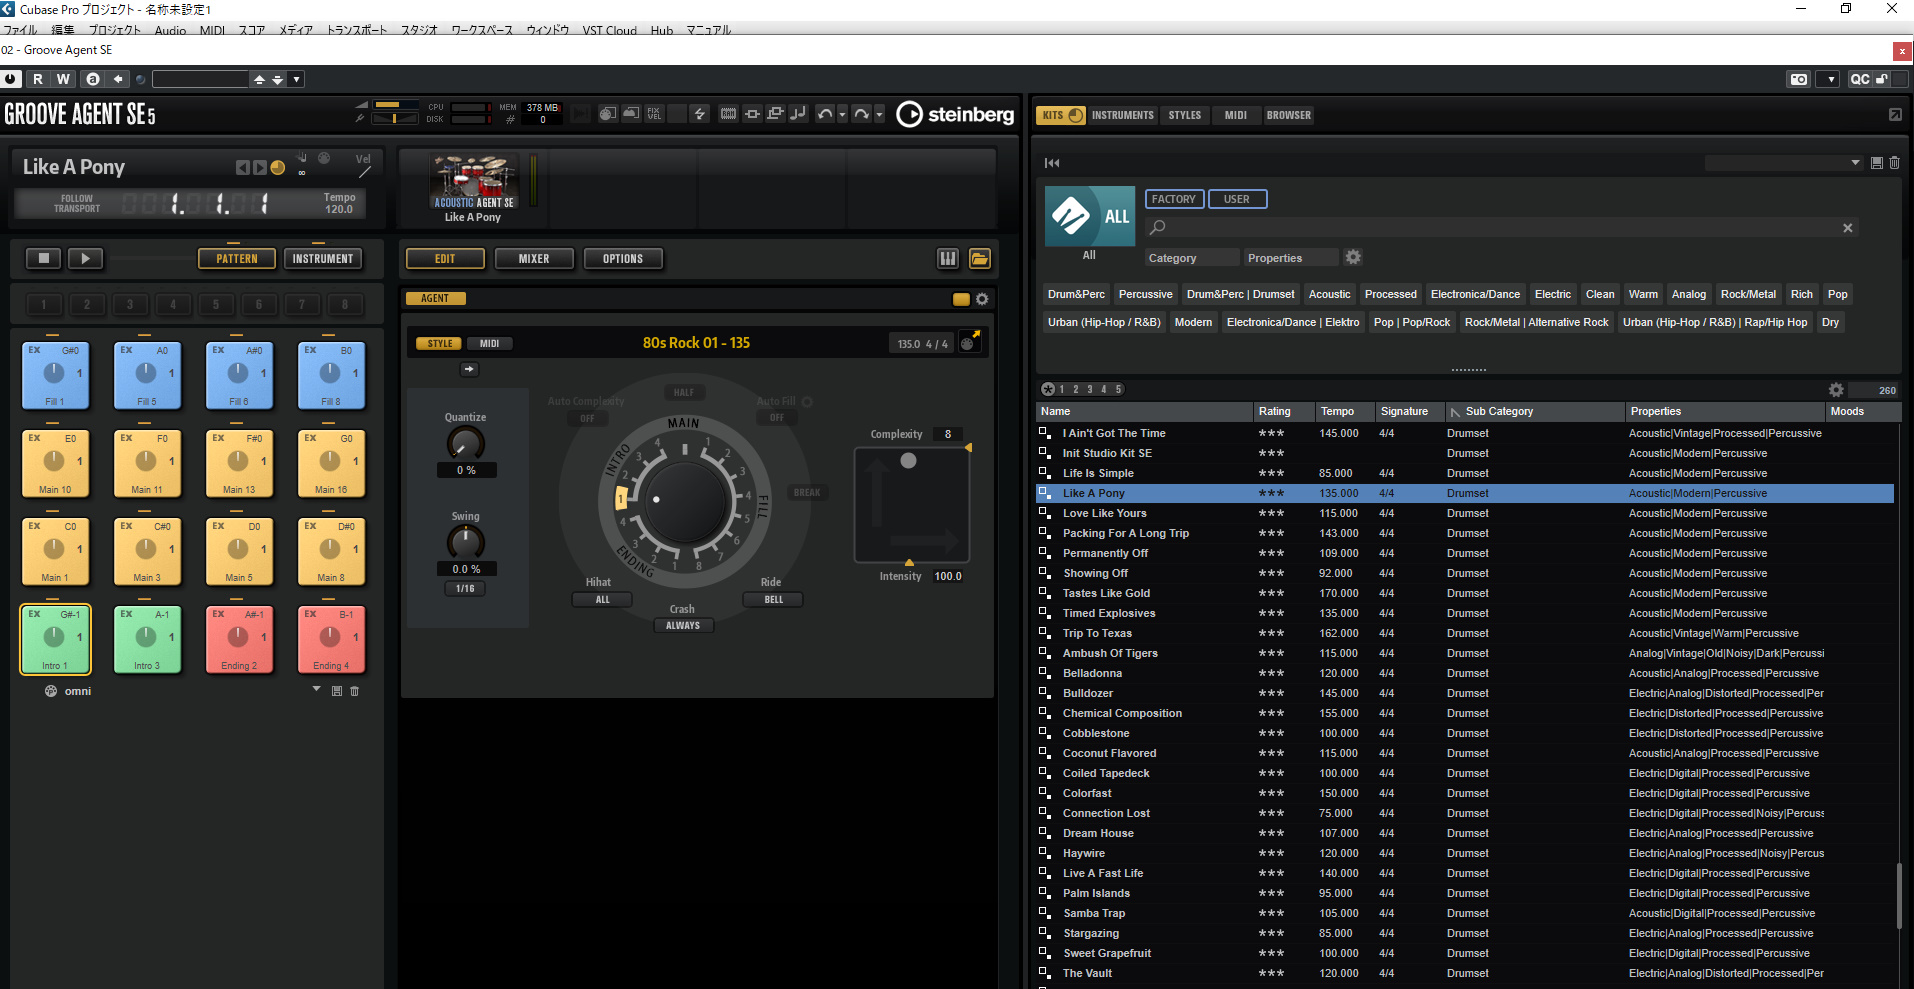Open Crash ALWAYS selector
1914x989 pixels.
pos(683,625)
